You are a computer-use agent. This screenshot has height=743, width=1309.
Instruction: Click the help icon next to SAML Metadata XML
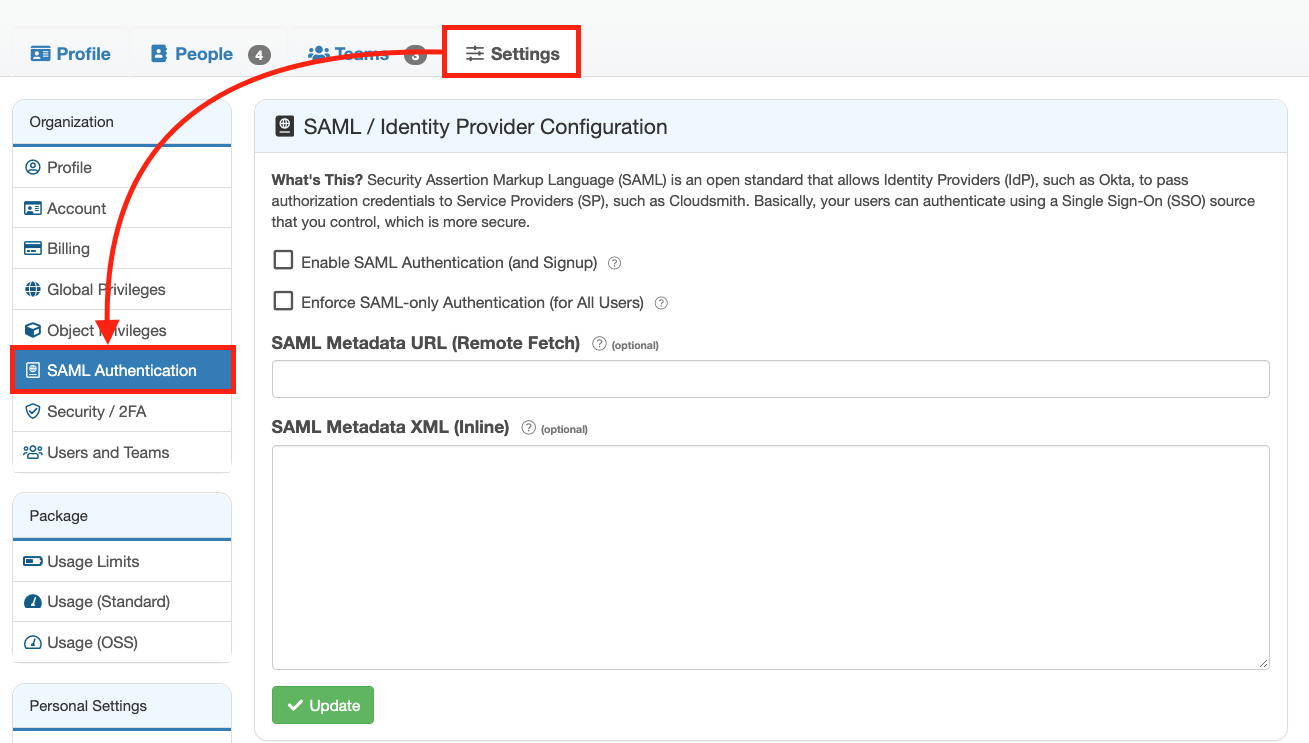529,427
